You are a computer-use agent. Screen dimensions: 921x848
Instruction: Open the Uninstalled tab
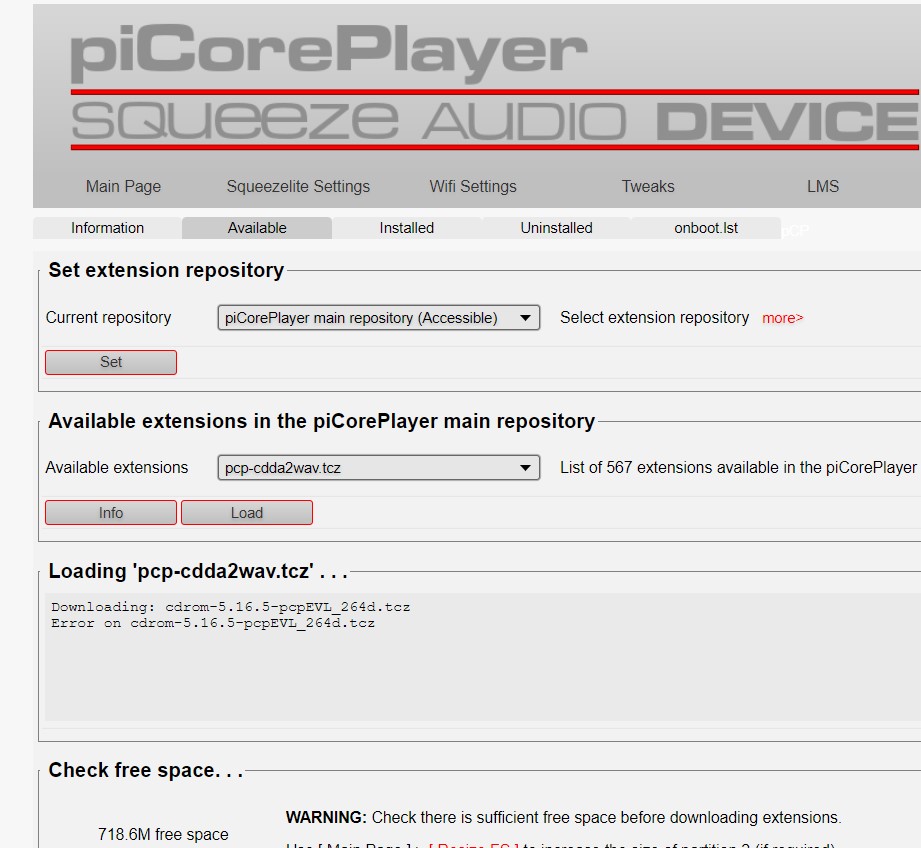tap(556, 228)
